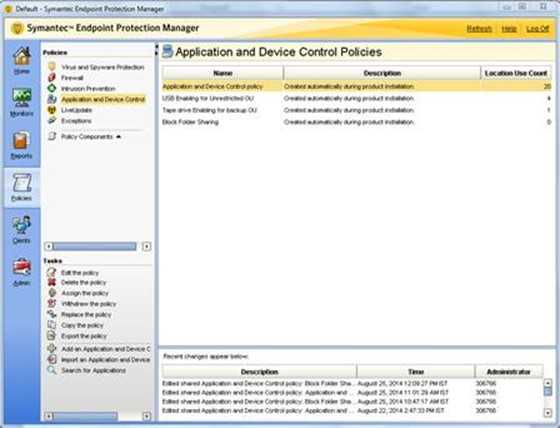The height and width of the screenshot is (428, 560).
Task: Sort recent changes by Administrator column
Action: [x=509, y=372]
